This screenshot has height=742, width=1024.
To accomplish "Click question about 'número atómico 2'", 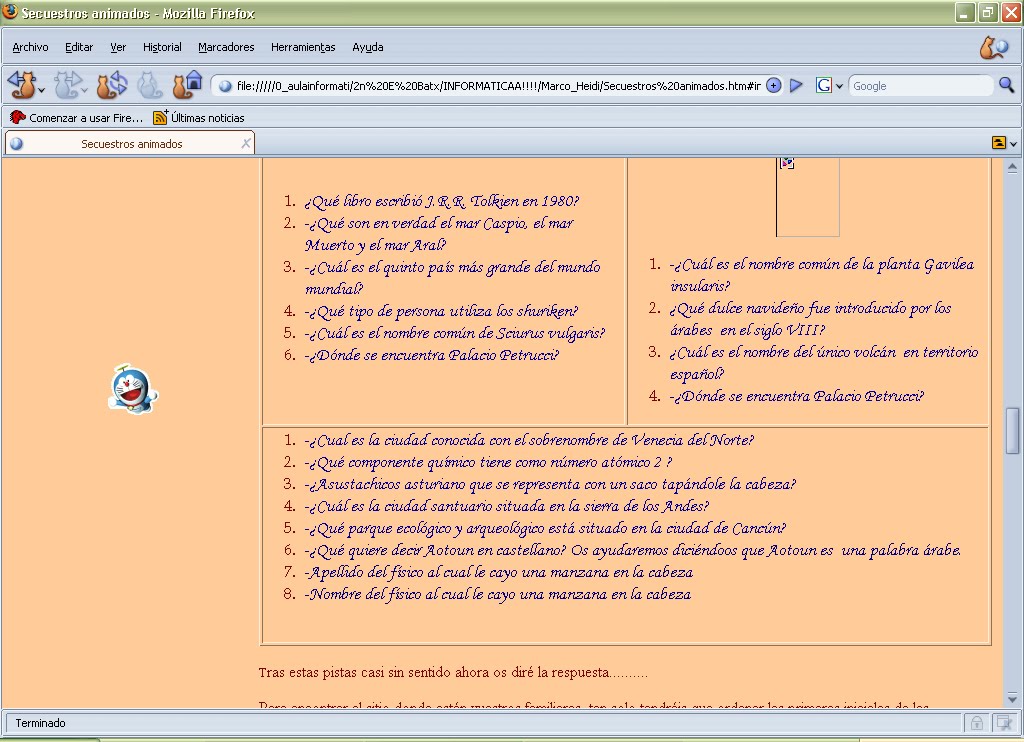I will tap(488, 462).
